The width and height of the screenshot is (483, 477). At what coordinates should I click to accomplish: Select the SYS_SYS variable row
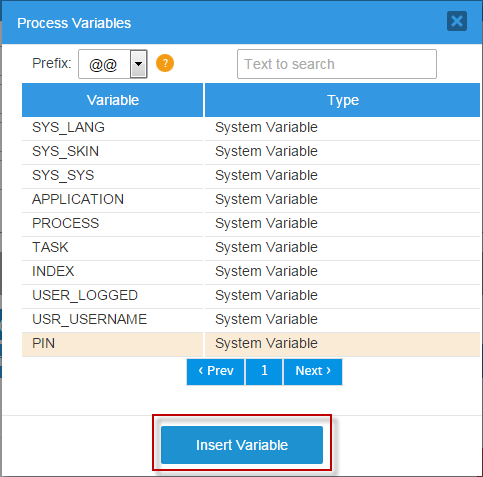pos(251,176)
